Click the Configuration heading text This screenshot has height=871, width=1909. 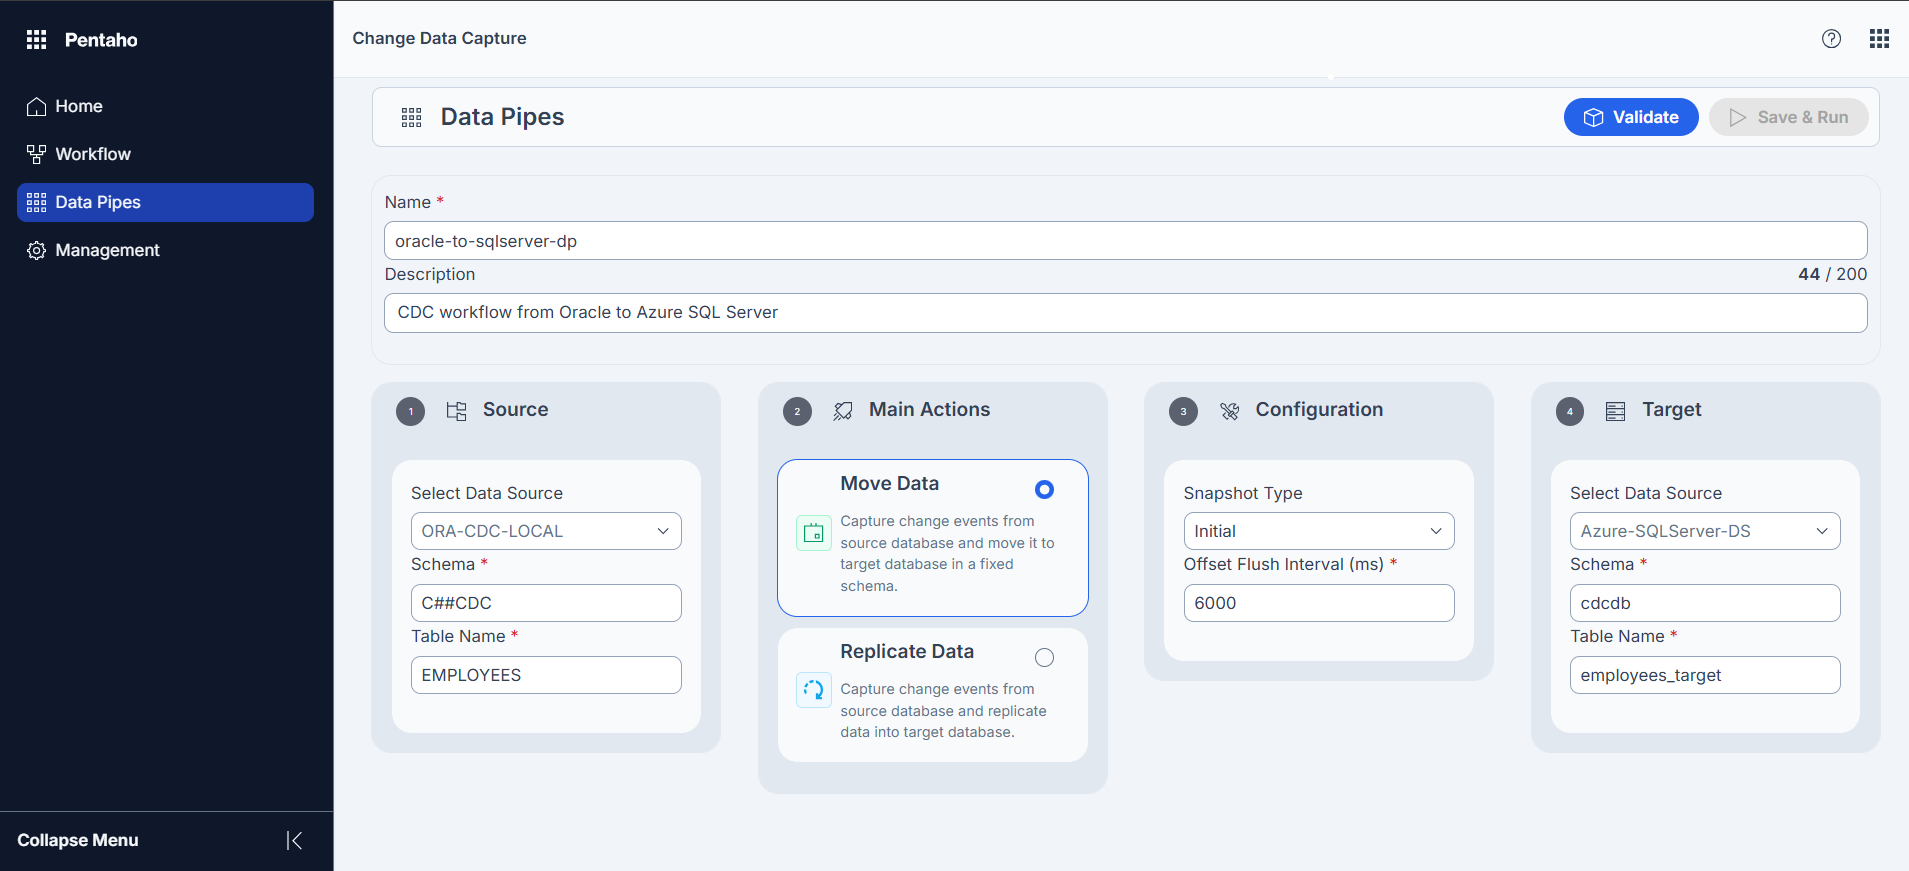point(1319,409)
